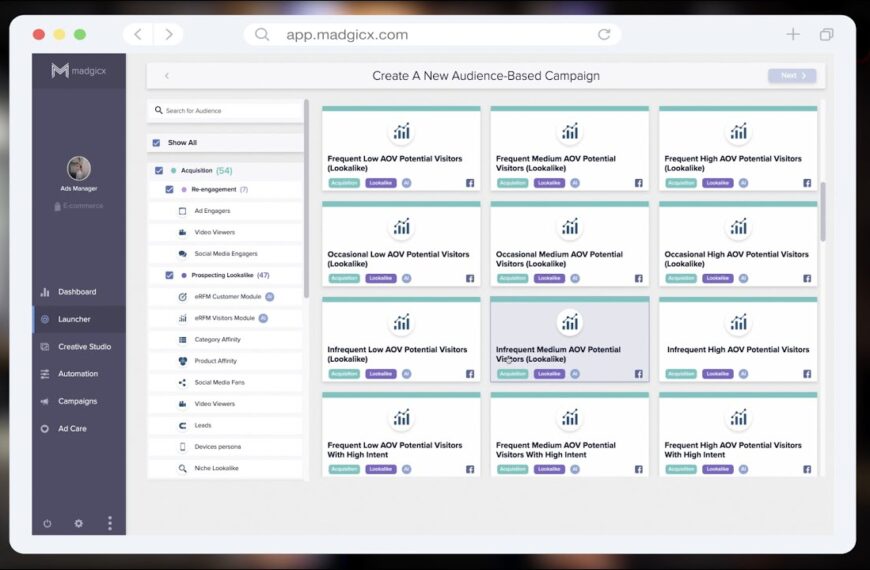Screen dimensions: 870x570
Task: Click the power icon in sidebar
Action: [x=47, y=523]
